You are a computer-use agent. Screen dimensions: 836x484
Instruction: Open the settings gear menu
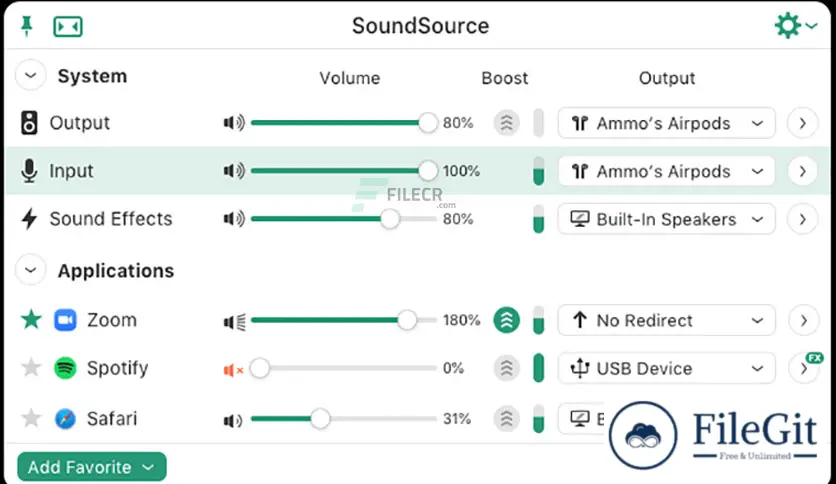(795, 26)
